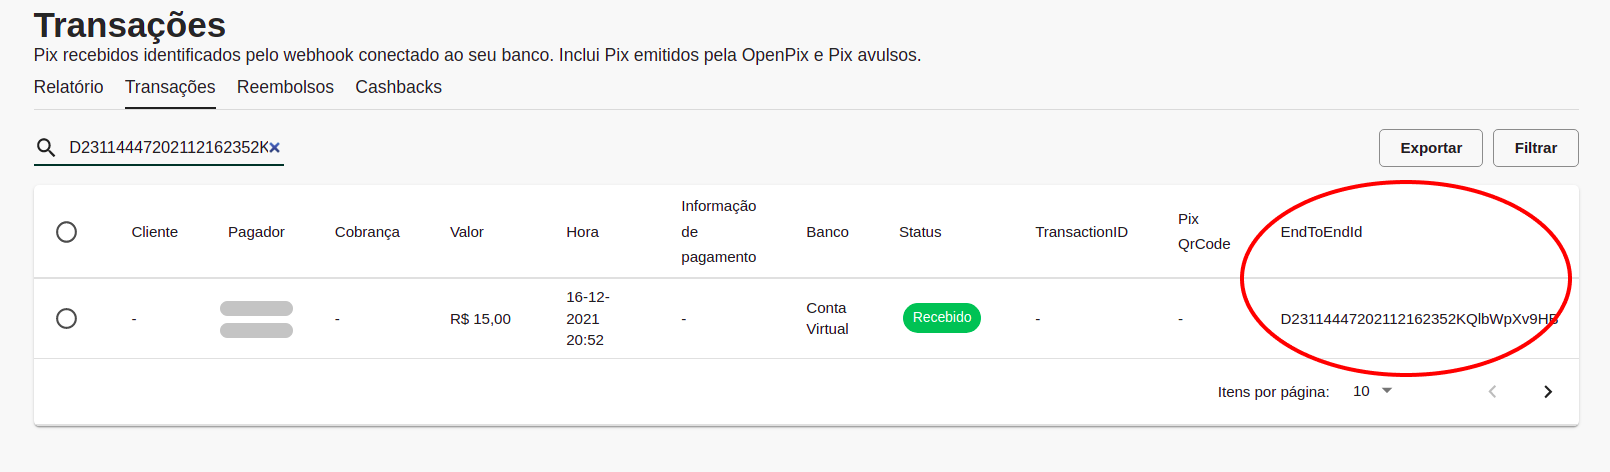Click the Filtrar button

tap(1535, 148)
